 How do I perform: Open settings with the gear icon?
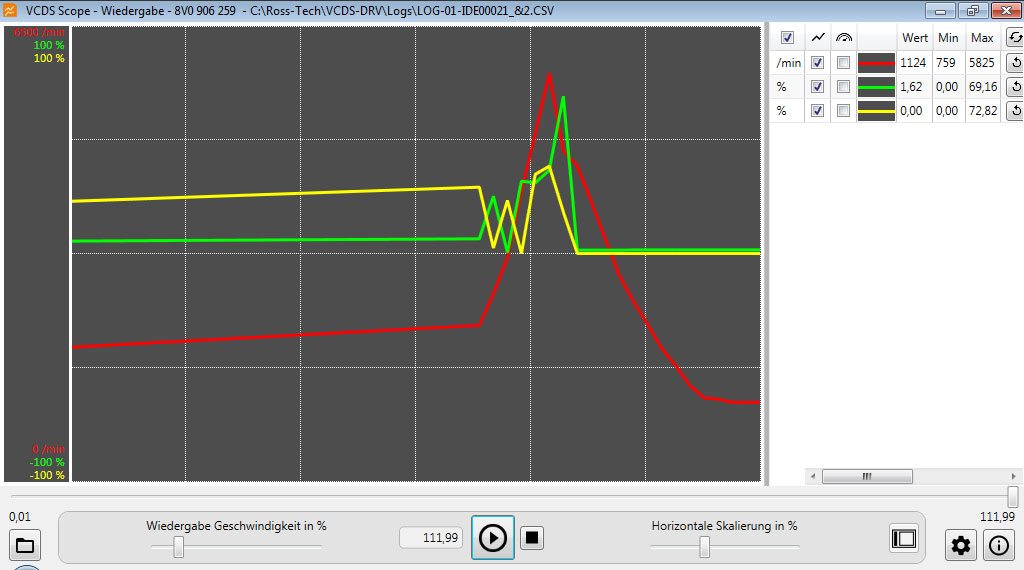[961, 546]
